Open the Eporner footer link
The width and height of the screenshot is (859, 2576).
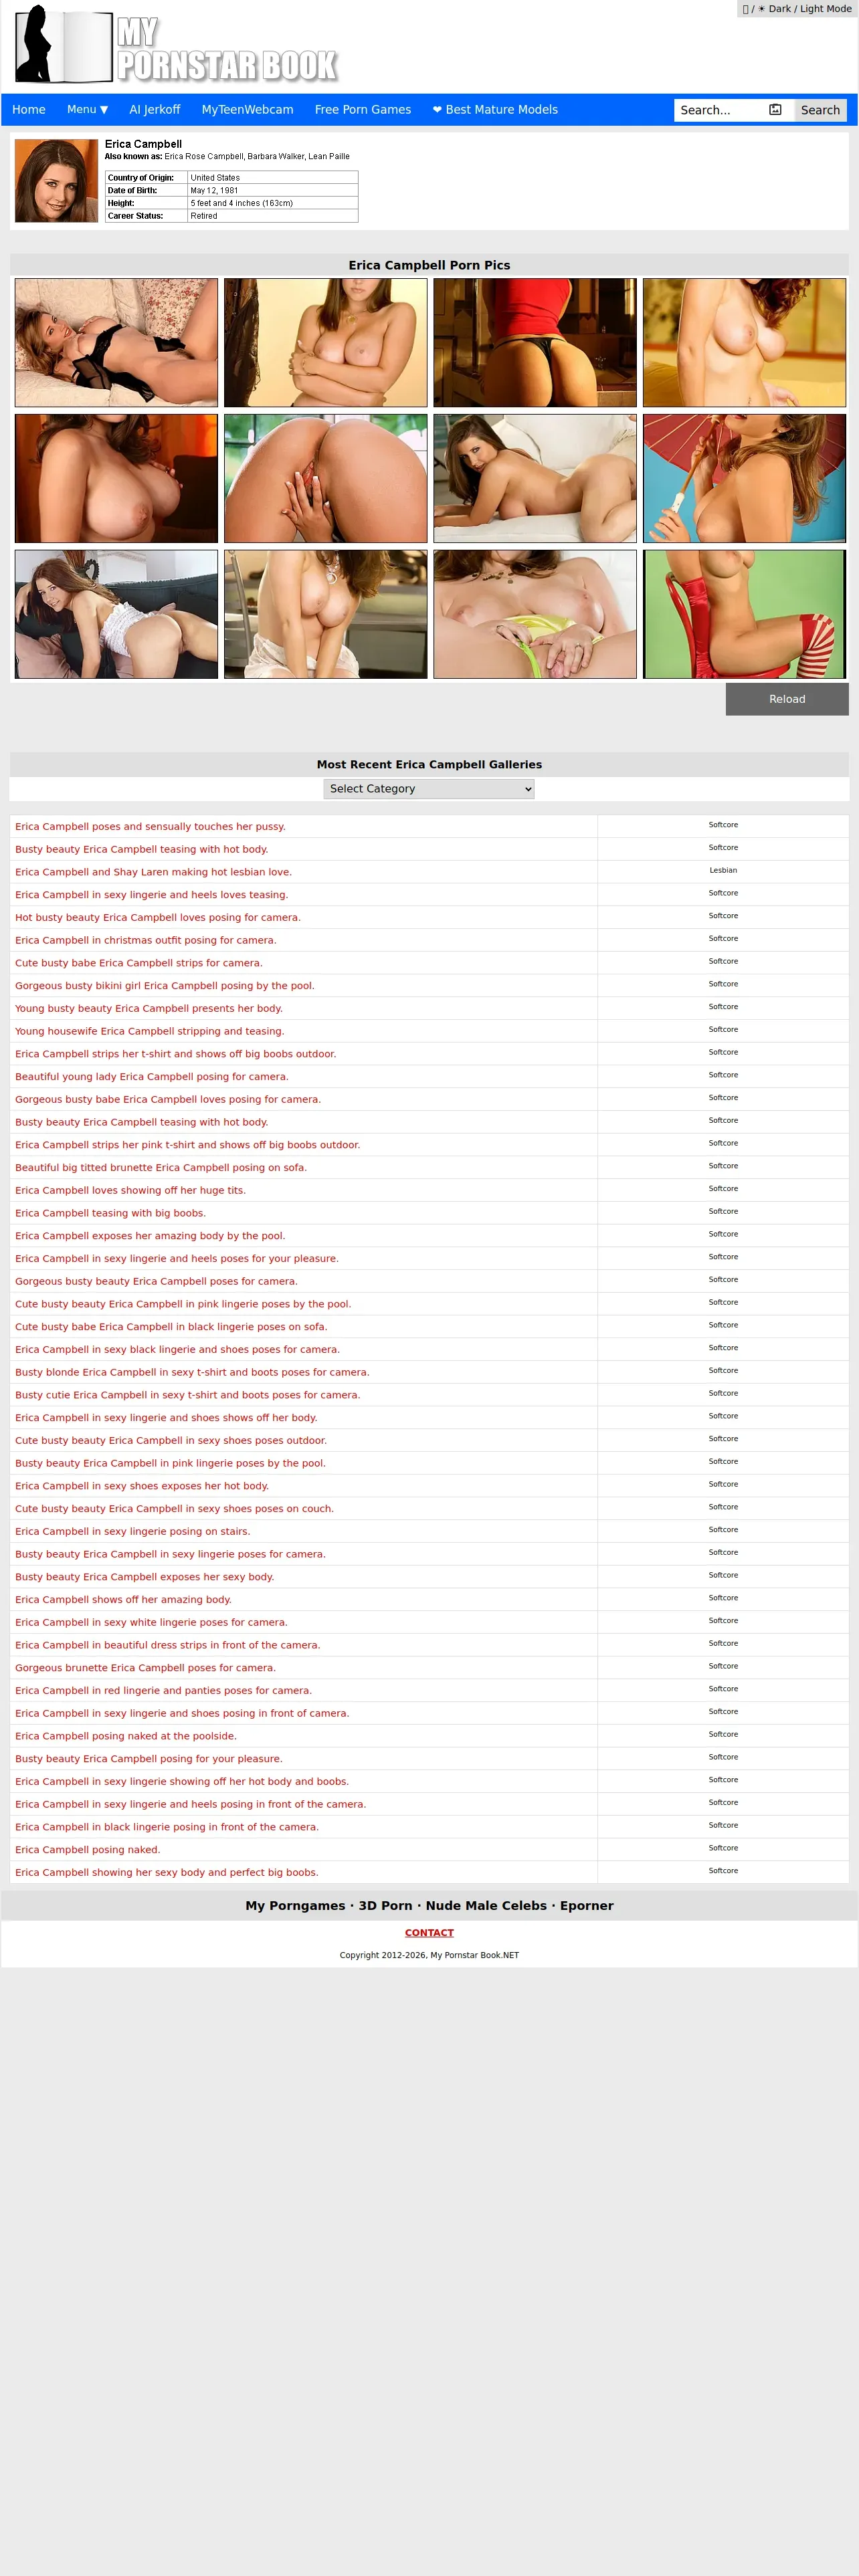(587, 1906)
